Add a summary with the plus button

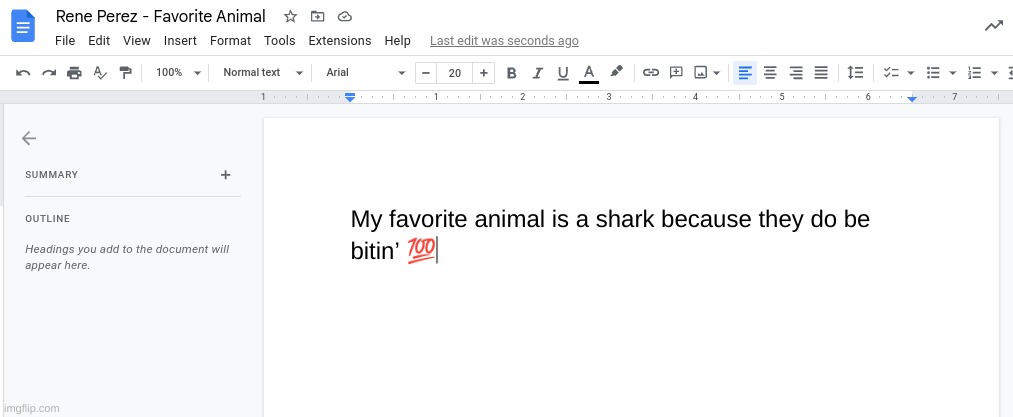[225, 175]
